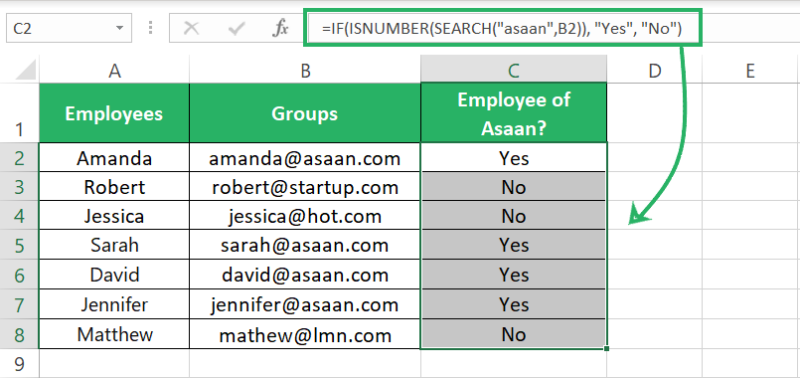This screenshot has height=378, width=800.
Task: Select the cell containing Jessica
Action: tap(114, 216)
